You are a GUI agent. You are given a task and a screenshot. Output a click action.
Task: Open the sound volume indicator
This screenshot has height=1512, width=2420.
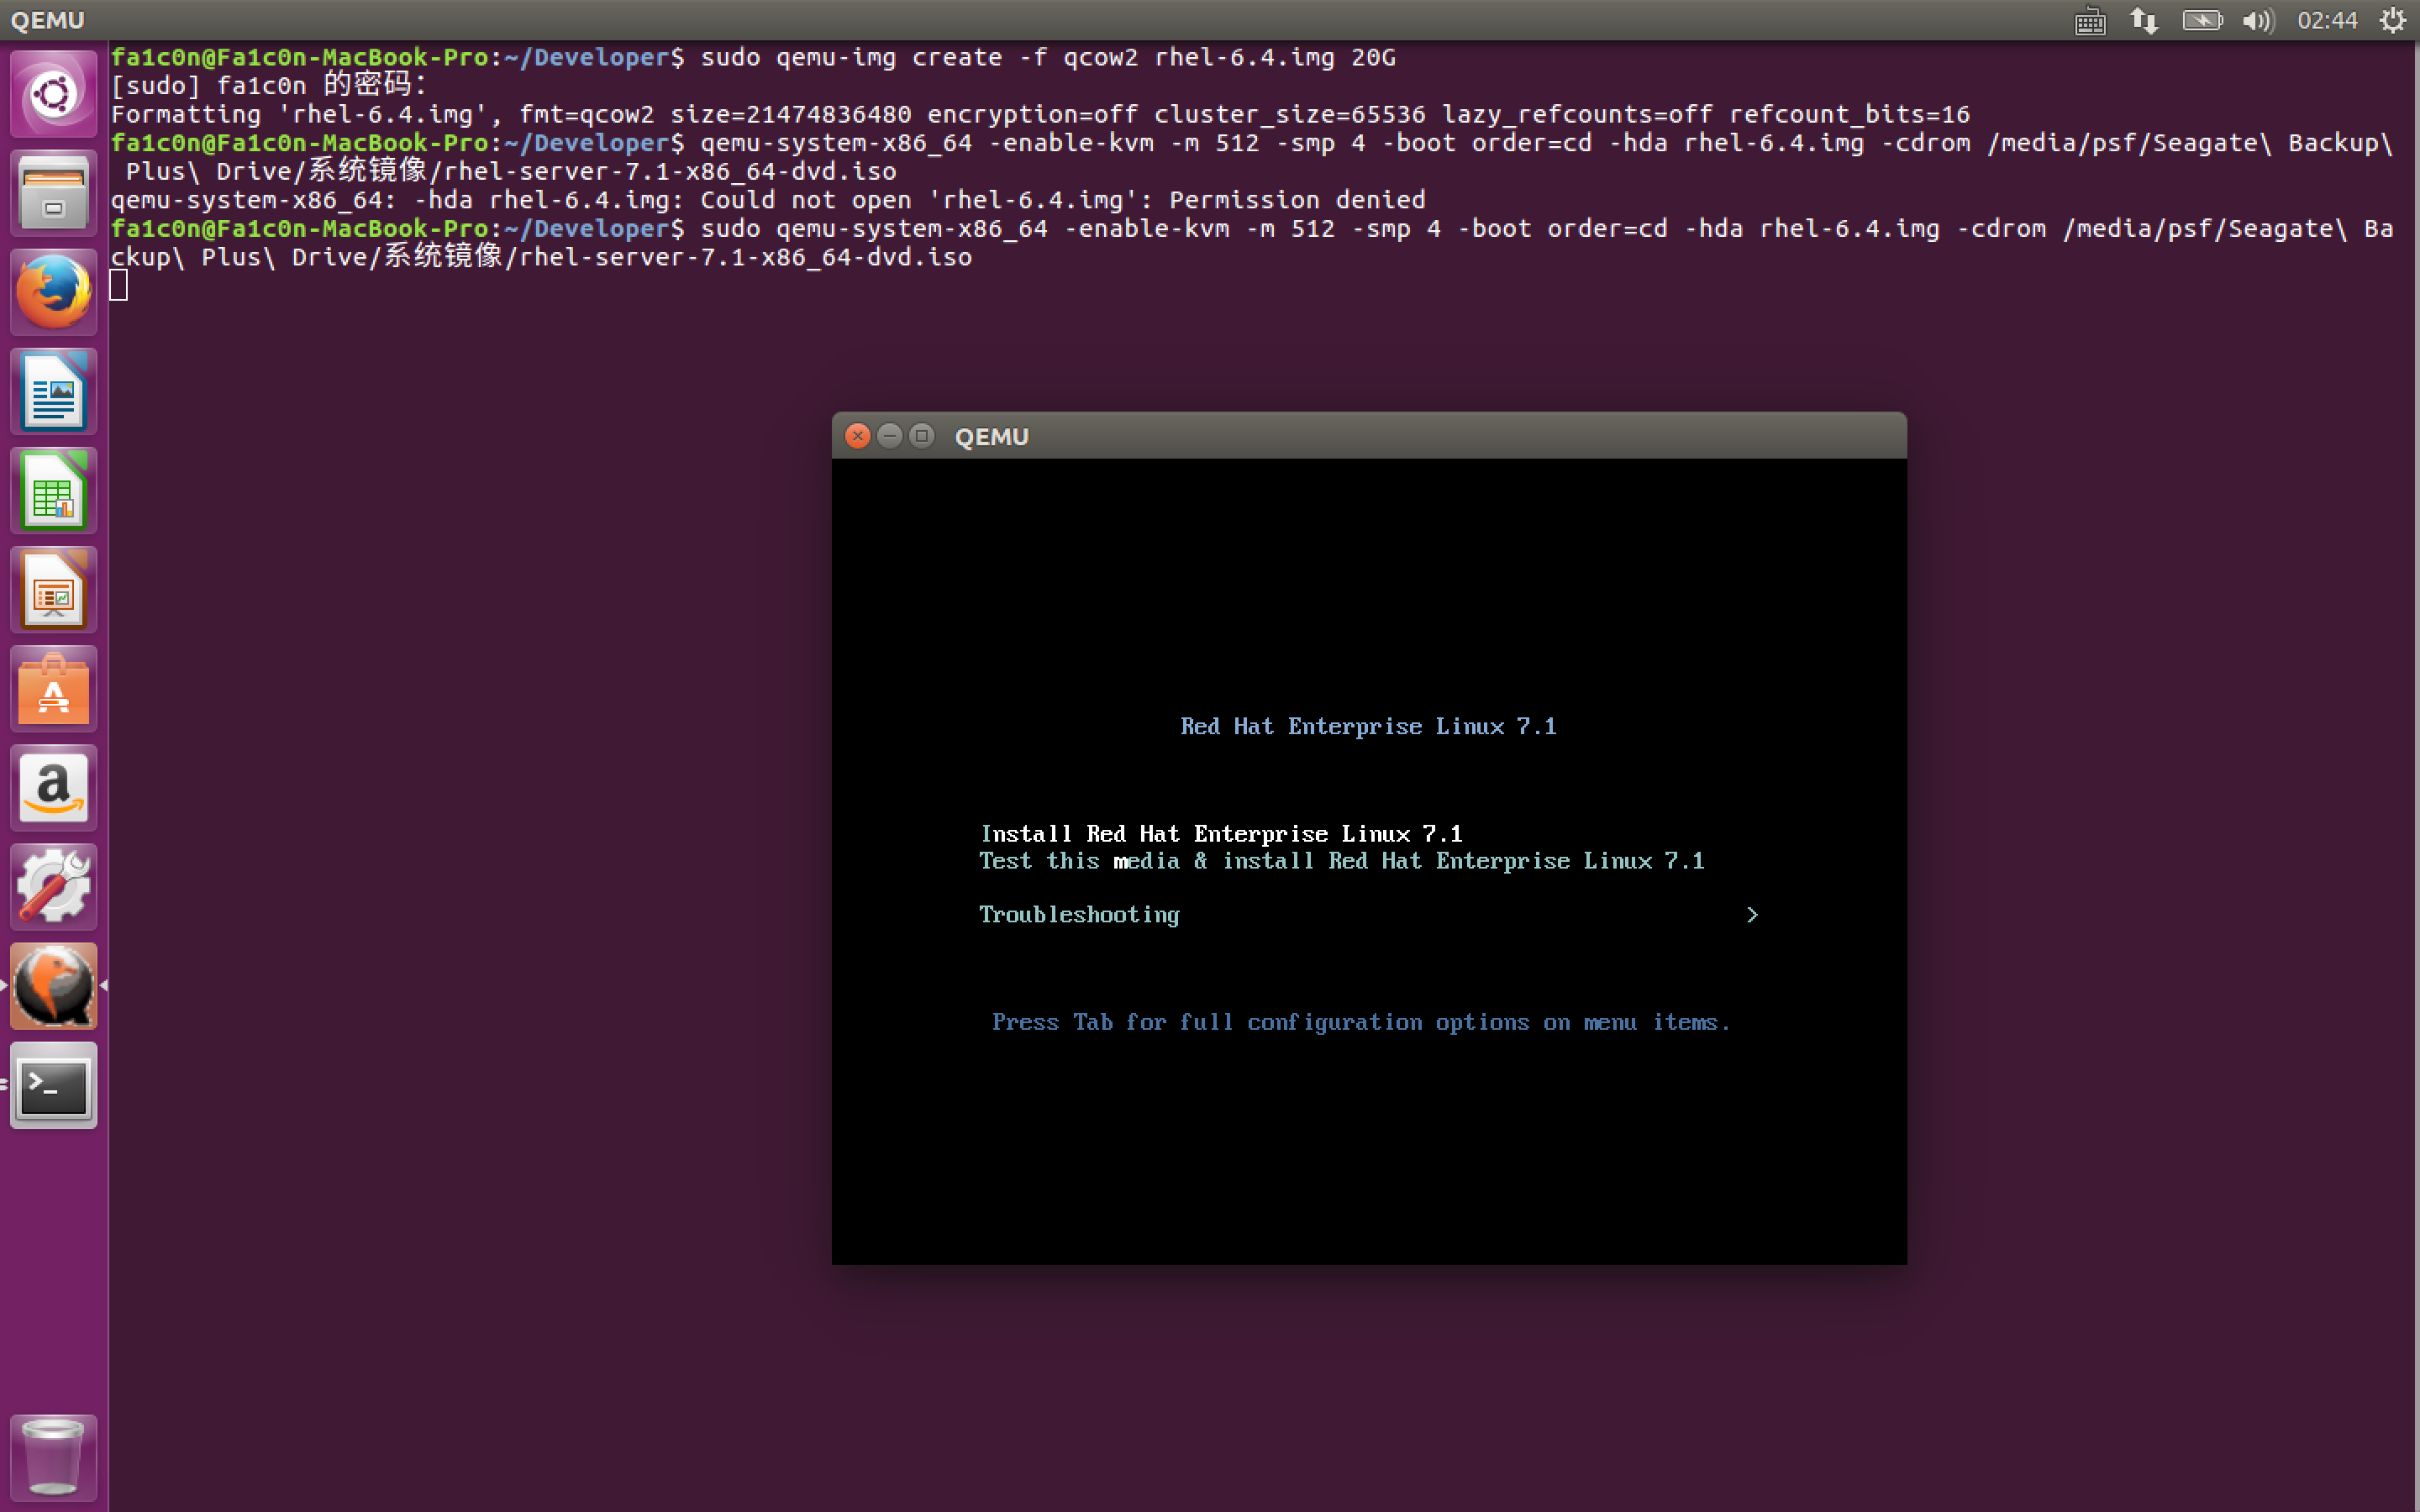2258,20
